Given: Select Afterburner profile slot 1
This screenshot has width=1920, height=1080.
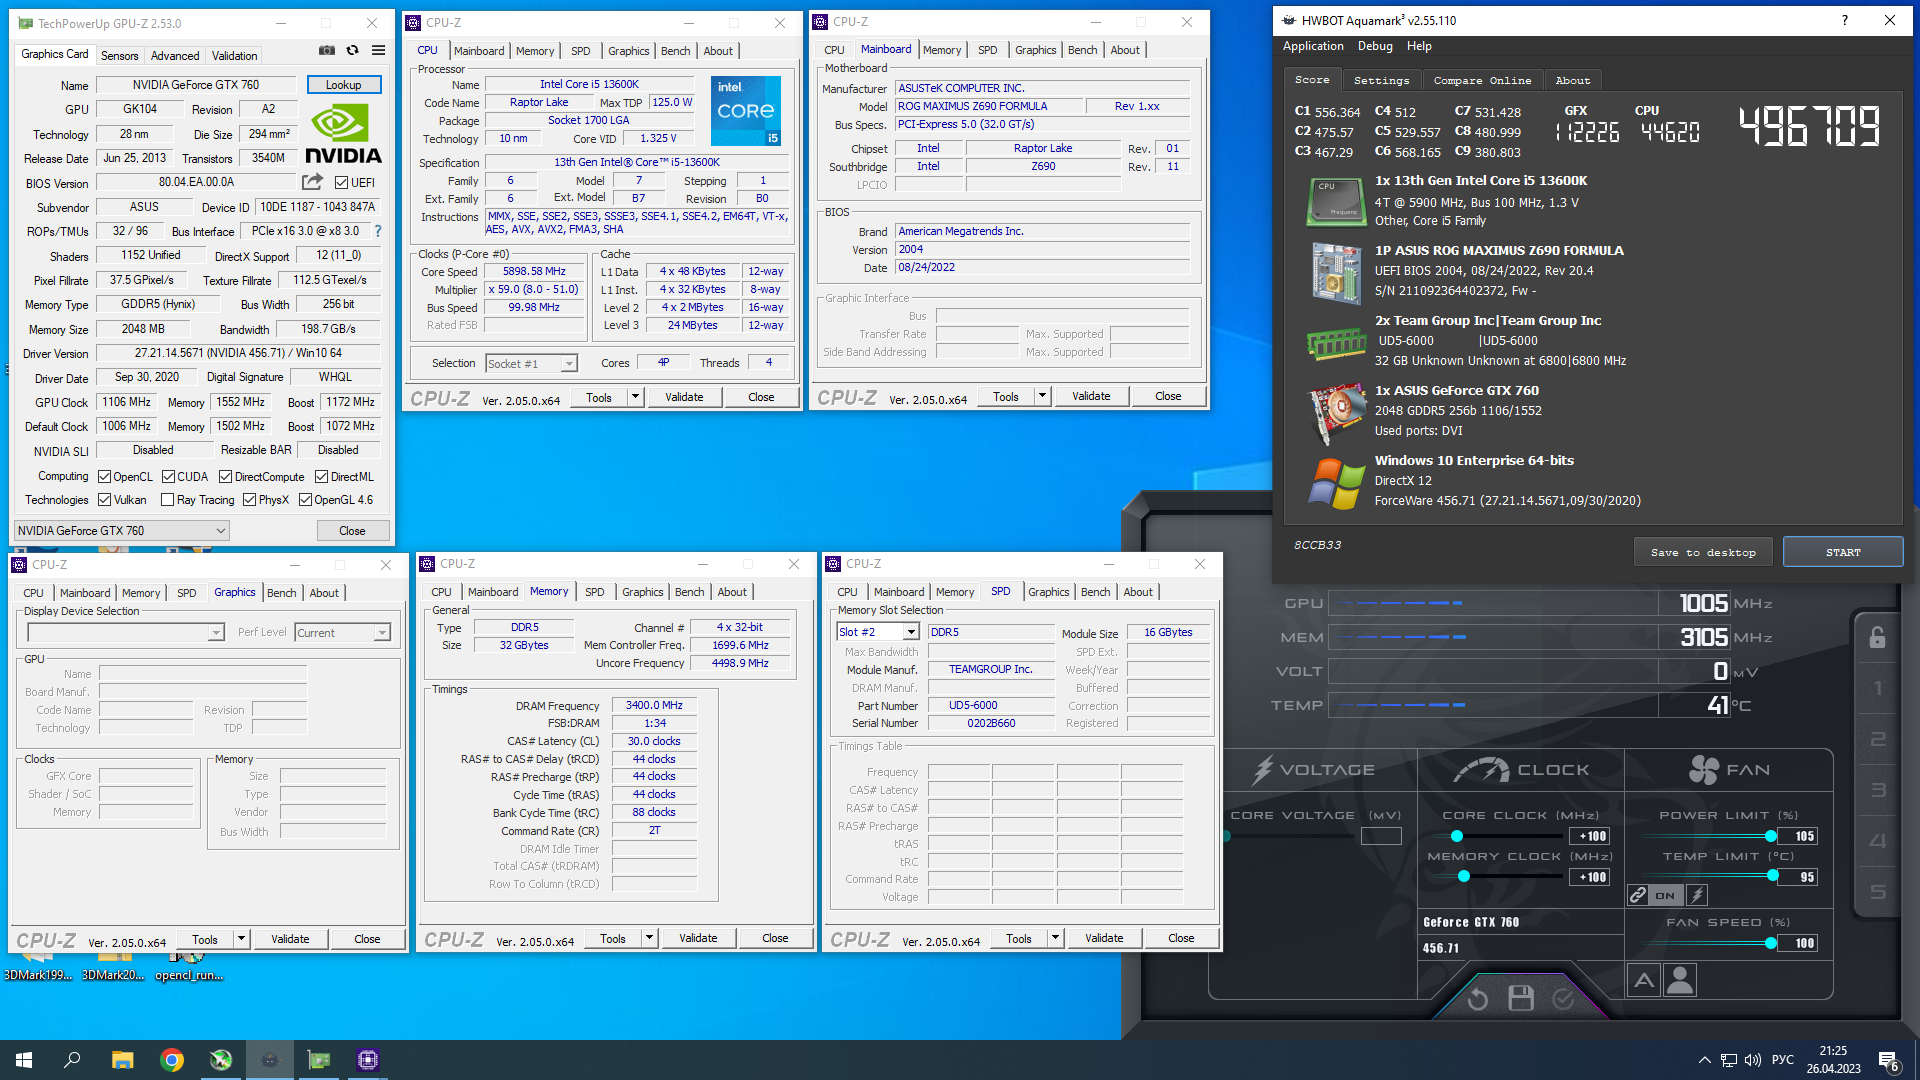Looking at the screenshot, I should pos(1878,688).
